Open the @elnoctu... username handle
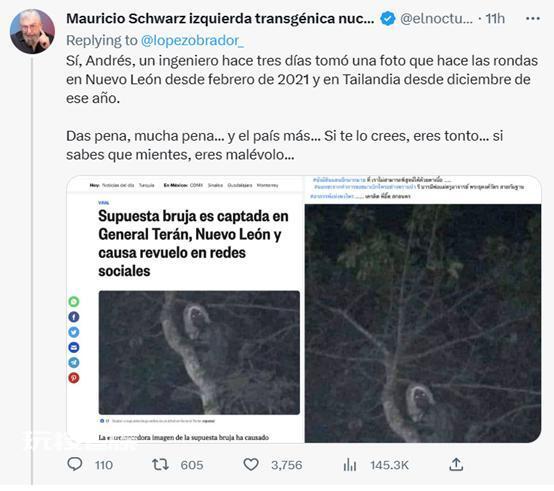The image size is (554, 491). click(436, 19)
